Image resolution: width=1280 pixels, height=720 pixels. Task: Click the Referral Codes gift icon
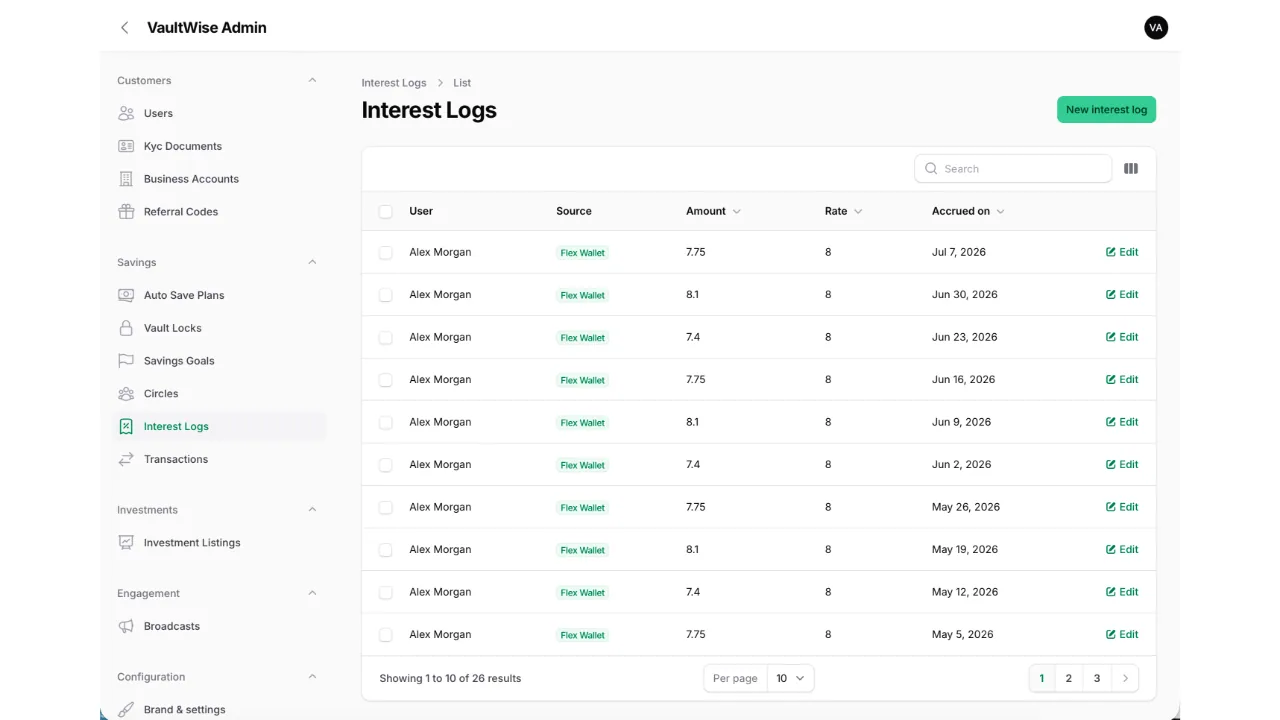126,212
